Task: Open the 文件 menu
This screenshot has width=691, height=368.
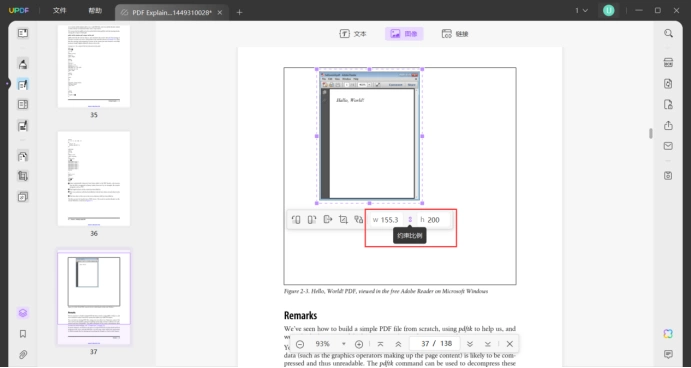Action: (x=59, y=11)
